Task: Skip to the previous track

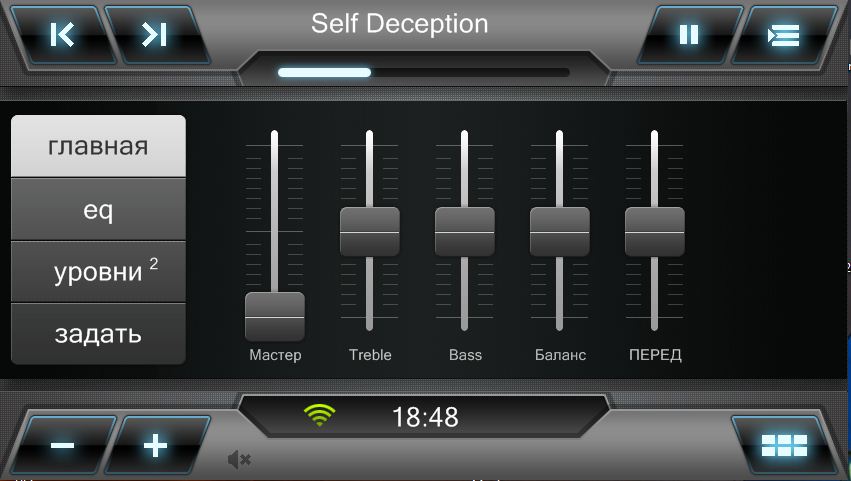Action: (62, 35)
